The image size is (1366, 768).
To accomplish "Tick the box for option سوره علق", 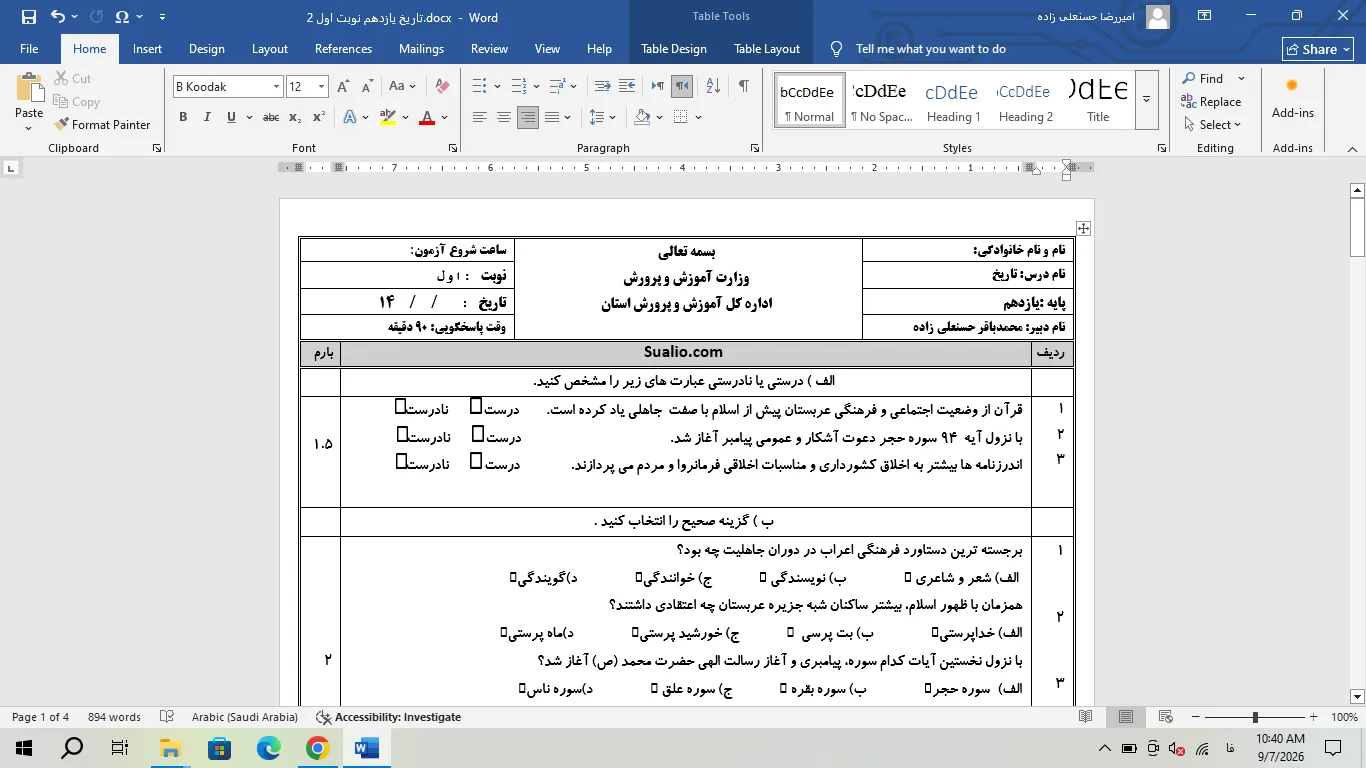I will (653, 688).
